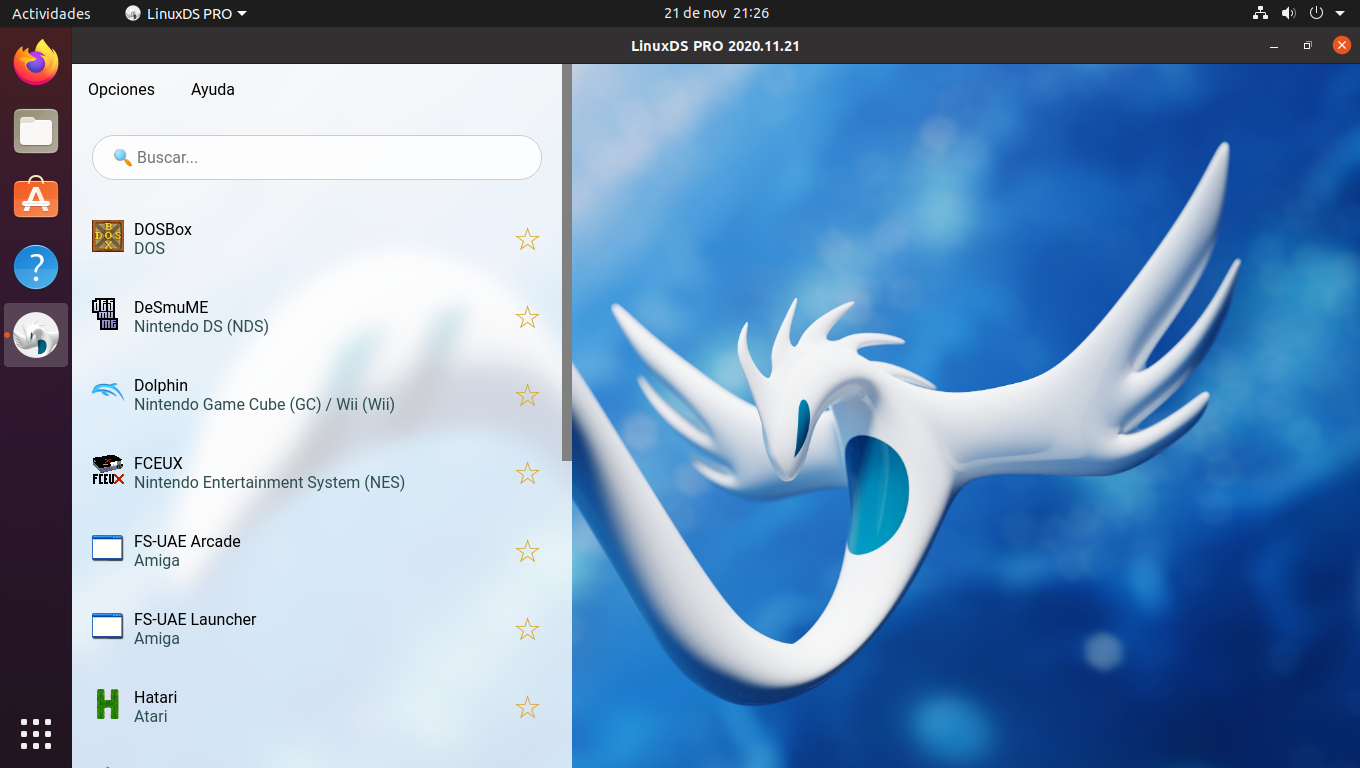The height and width of the screenshot is (768, 1360).
Task: Click the DOS subtitle under DOSBox
Action: coord(149,248)
